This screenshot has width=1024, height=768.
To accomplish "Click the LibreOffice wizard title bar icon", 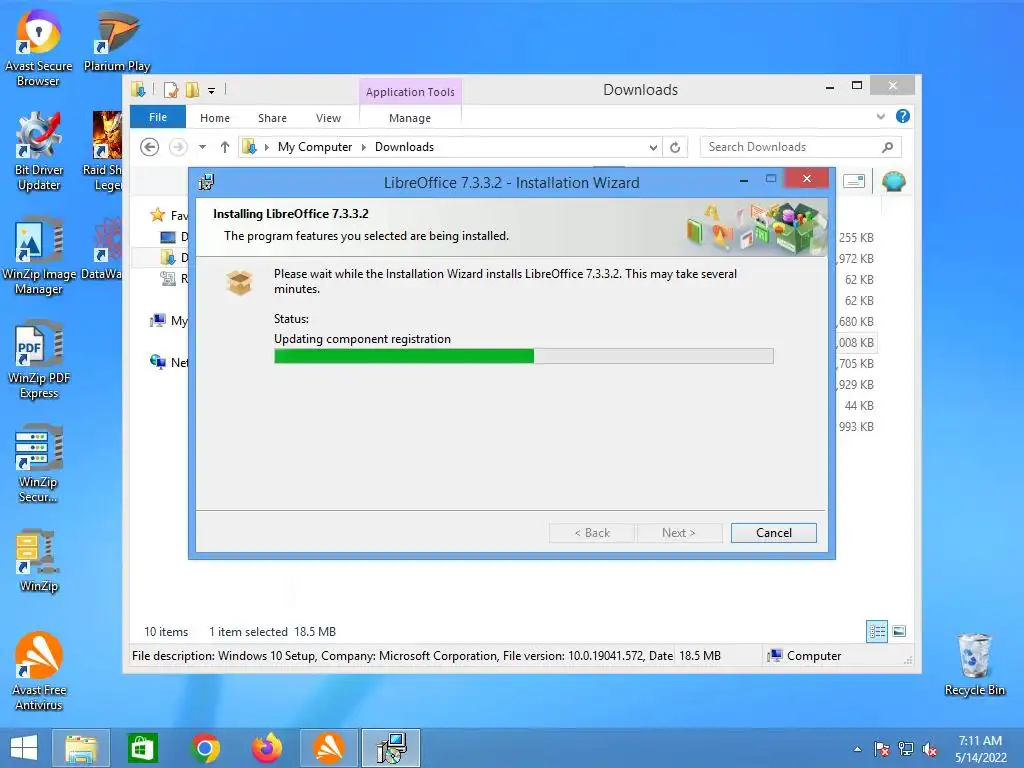I will pos(206,182).
